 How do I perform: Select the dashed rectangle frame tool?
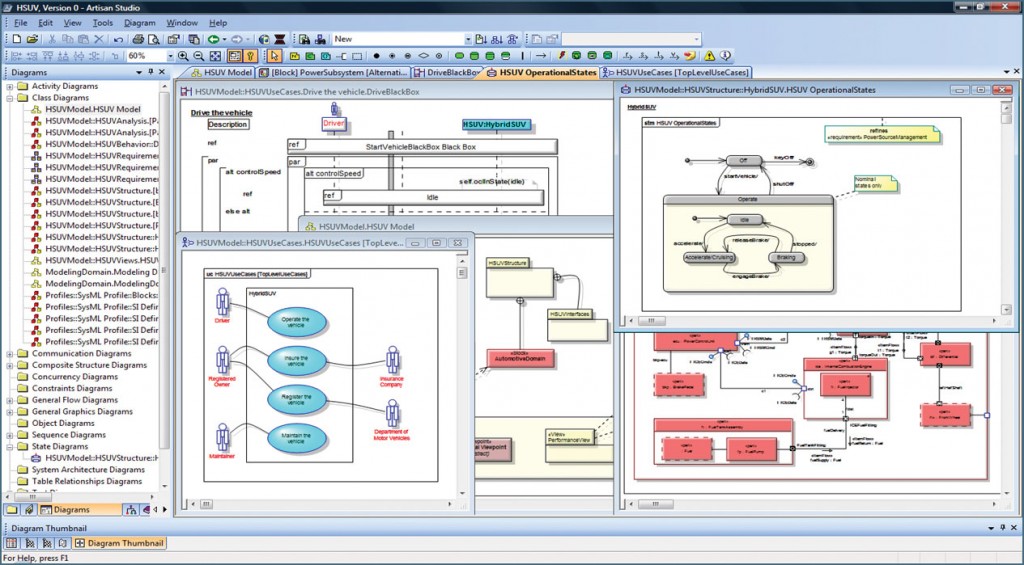[x=357, y=56]
